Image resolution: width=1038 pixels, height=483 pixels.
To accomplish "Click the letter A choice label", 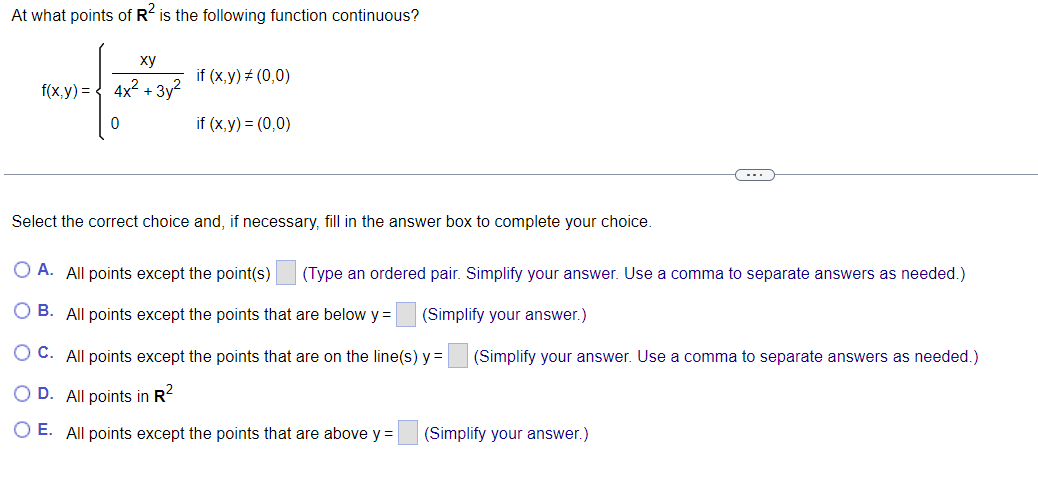I will click(x=45, y=270).
